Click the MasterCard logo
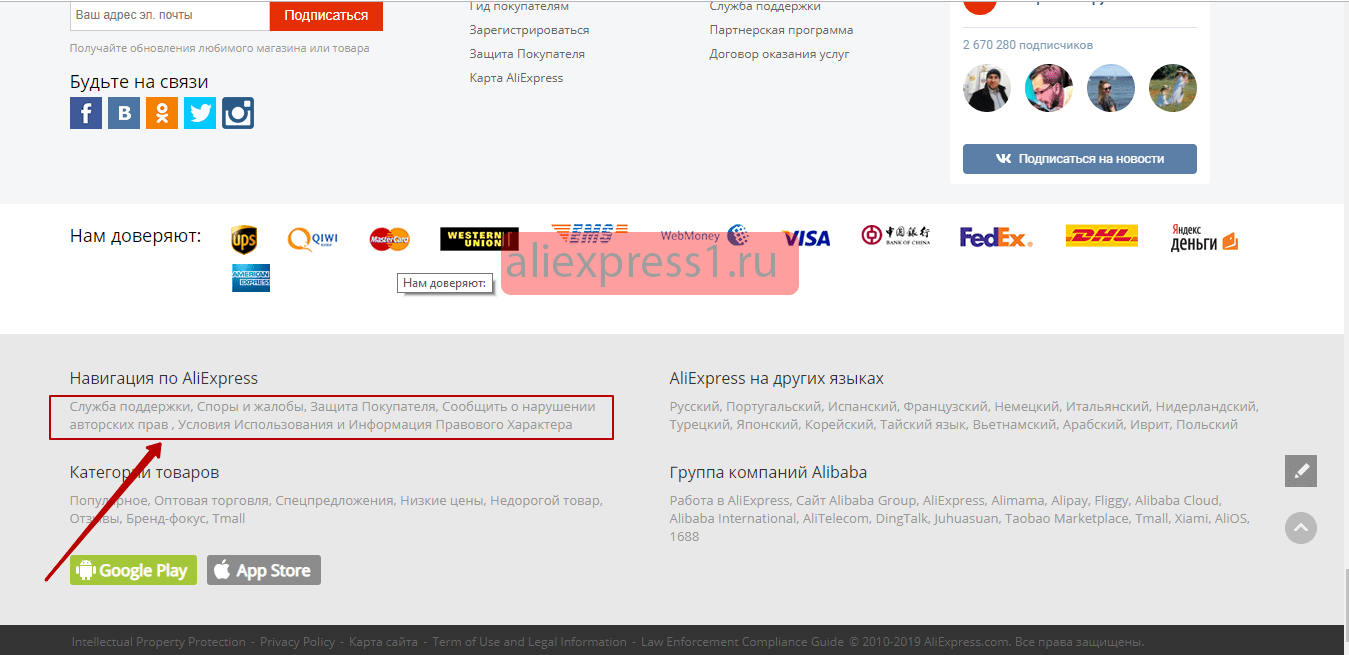This screenshot has width=1349, height=655. (390, 239)
